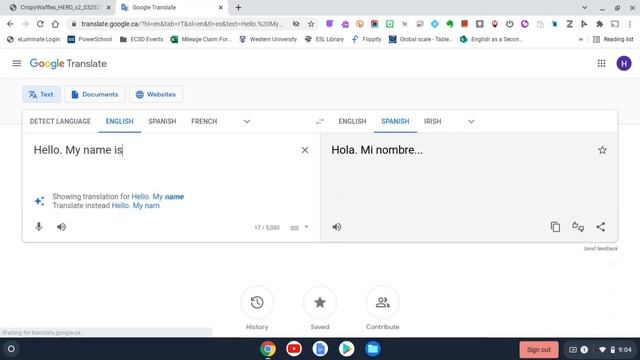Go to browser home page
640x360 pixels.
pos(55,24)
